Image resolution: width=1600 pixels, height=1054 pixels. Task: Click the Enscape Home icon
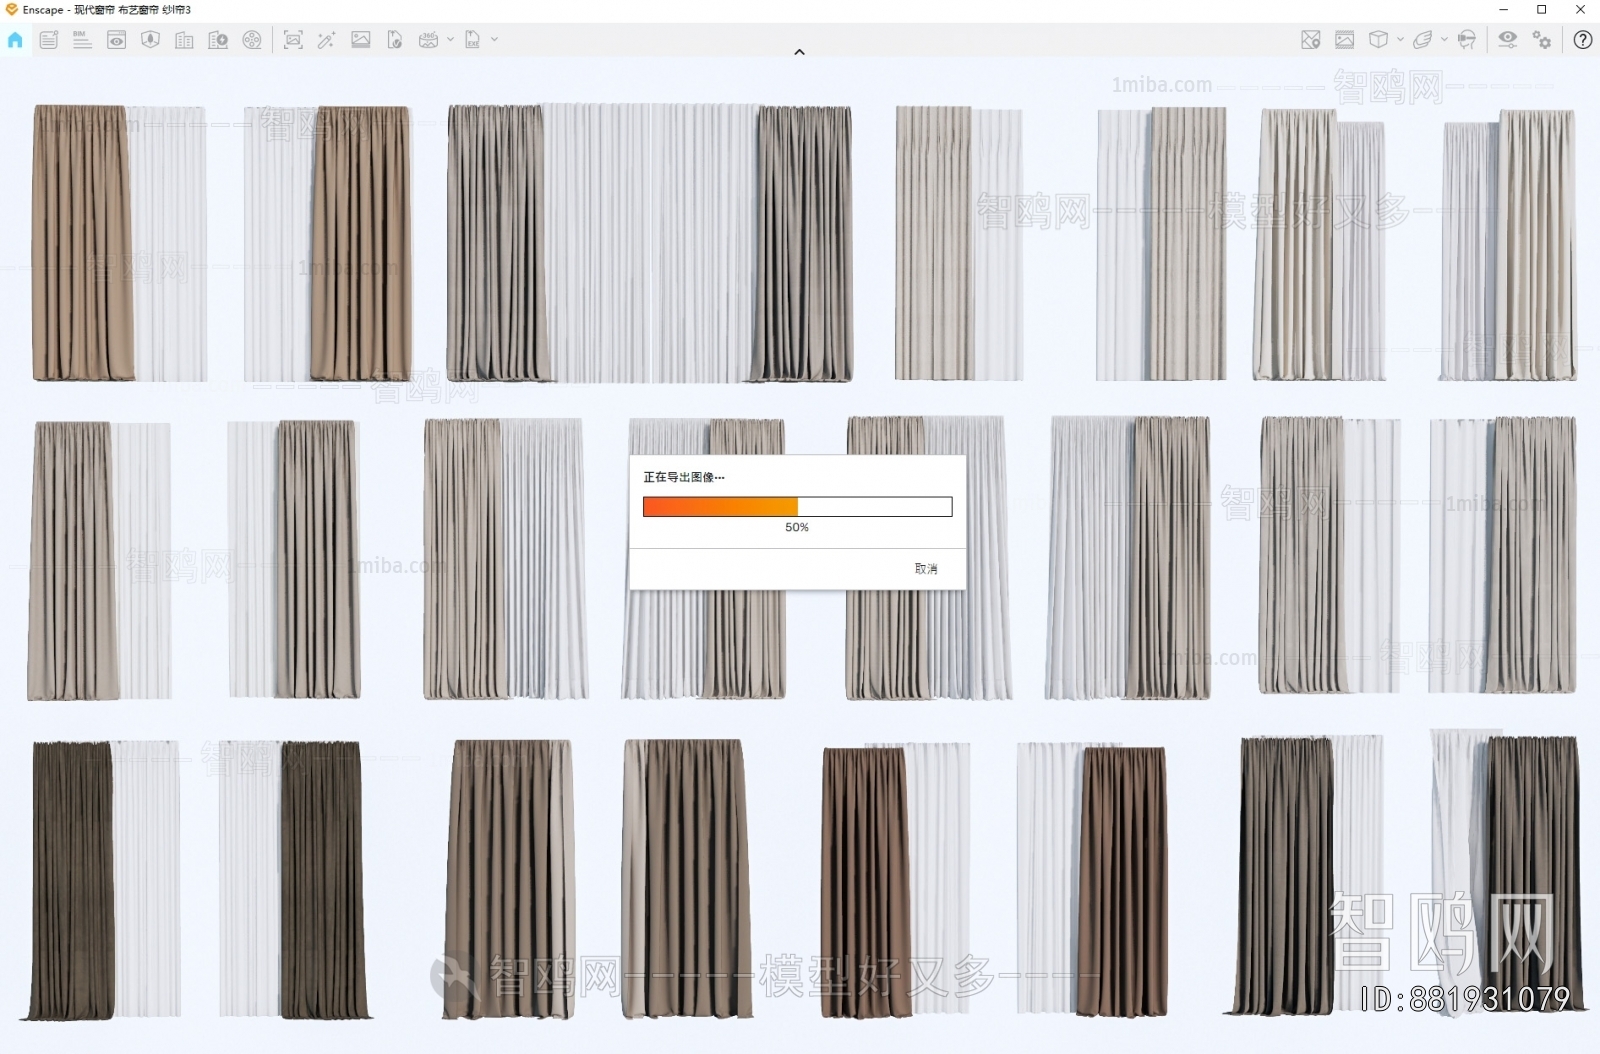pyautogui.click(x=15, y=41)
